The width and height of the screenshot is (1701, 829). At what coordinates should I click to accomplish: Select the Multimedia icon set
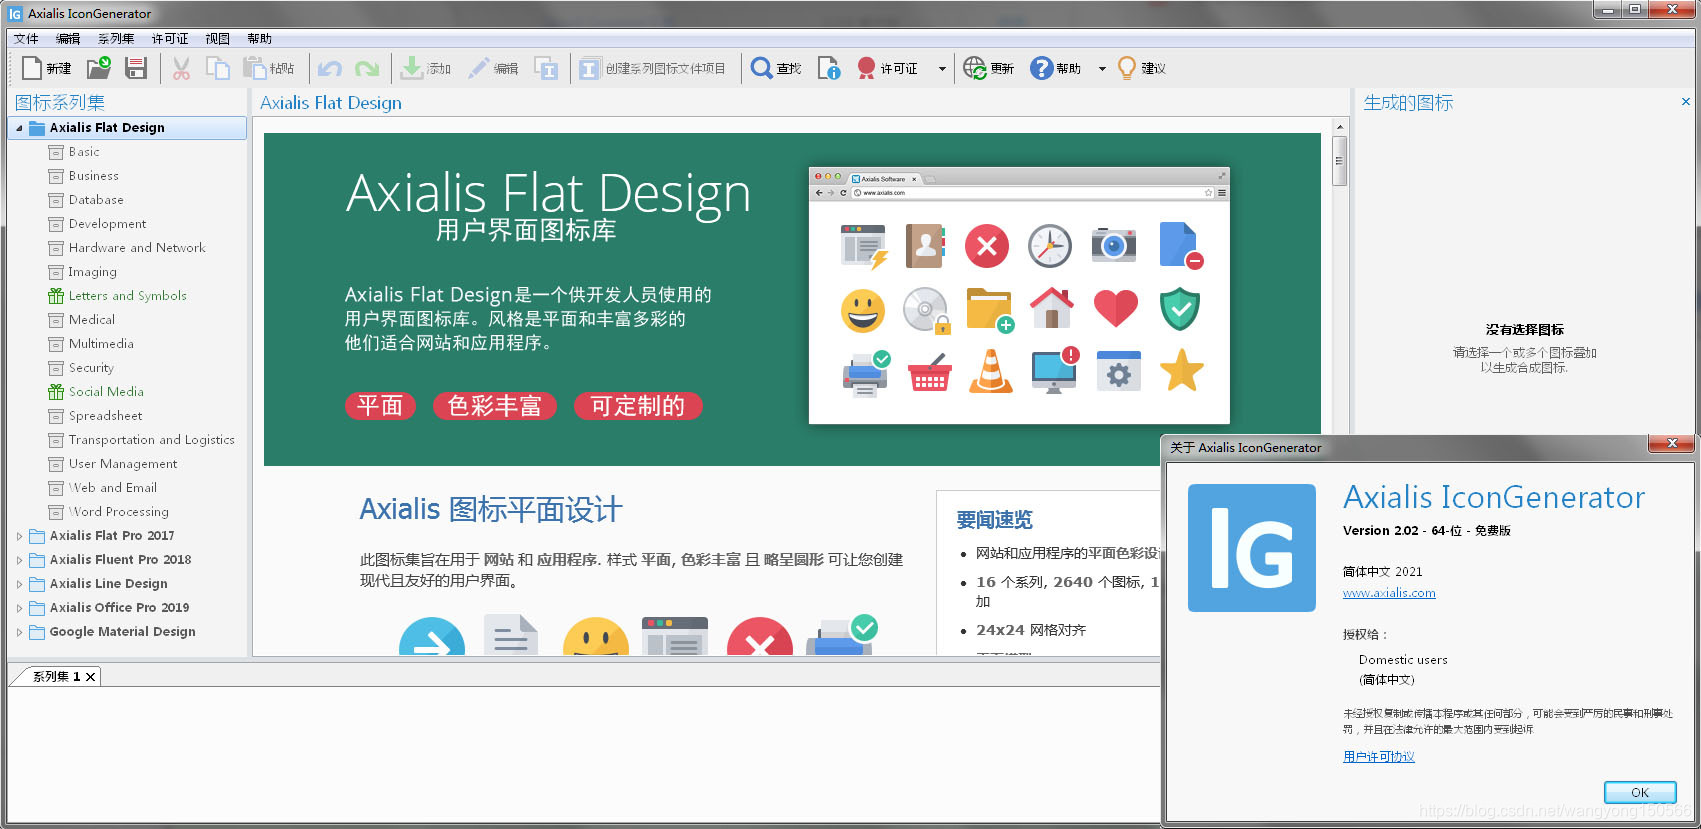tap(101, 344)
